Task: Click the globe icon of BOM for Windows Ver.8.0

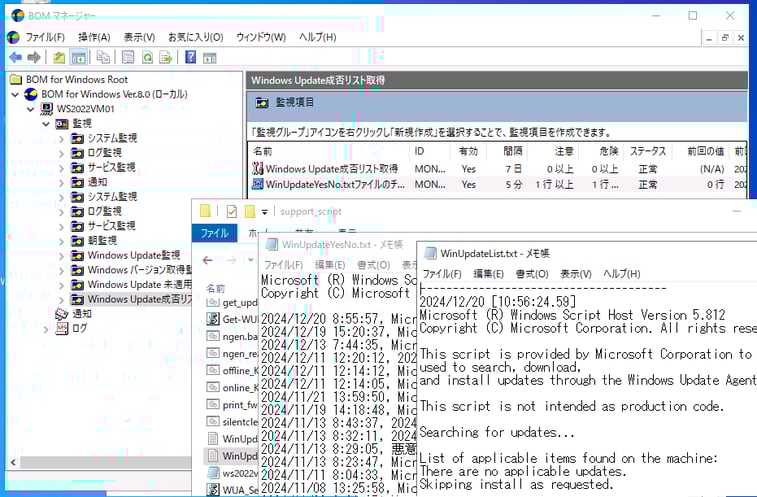Action: [x=31, y=94]
